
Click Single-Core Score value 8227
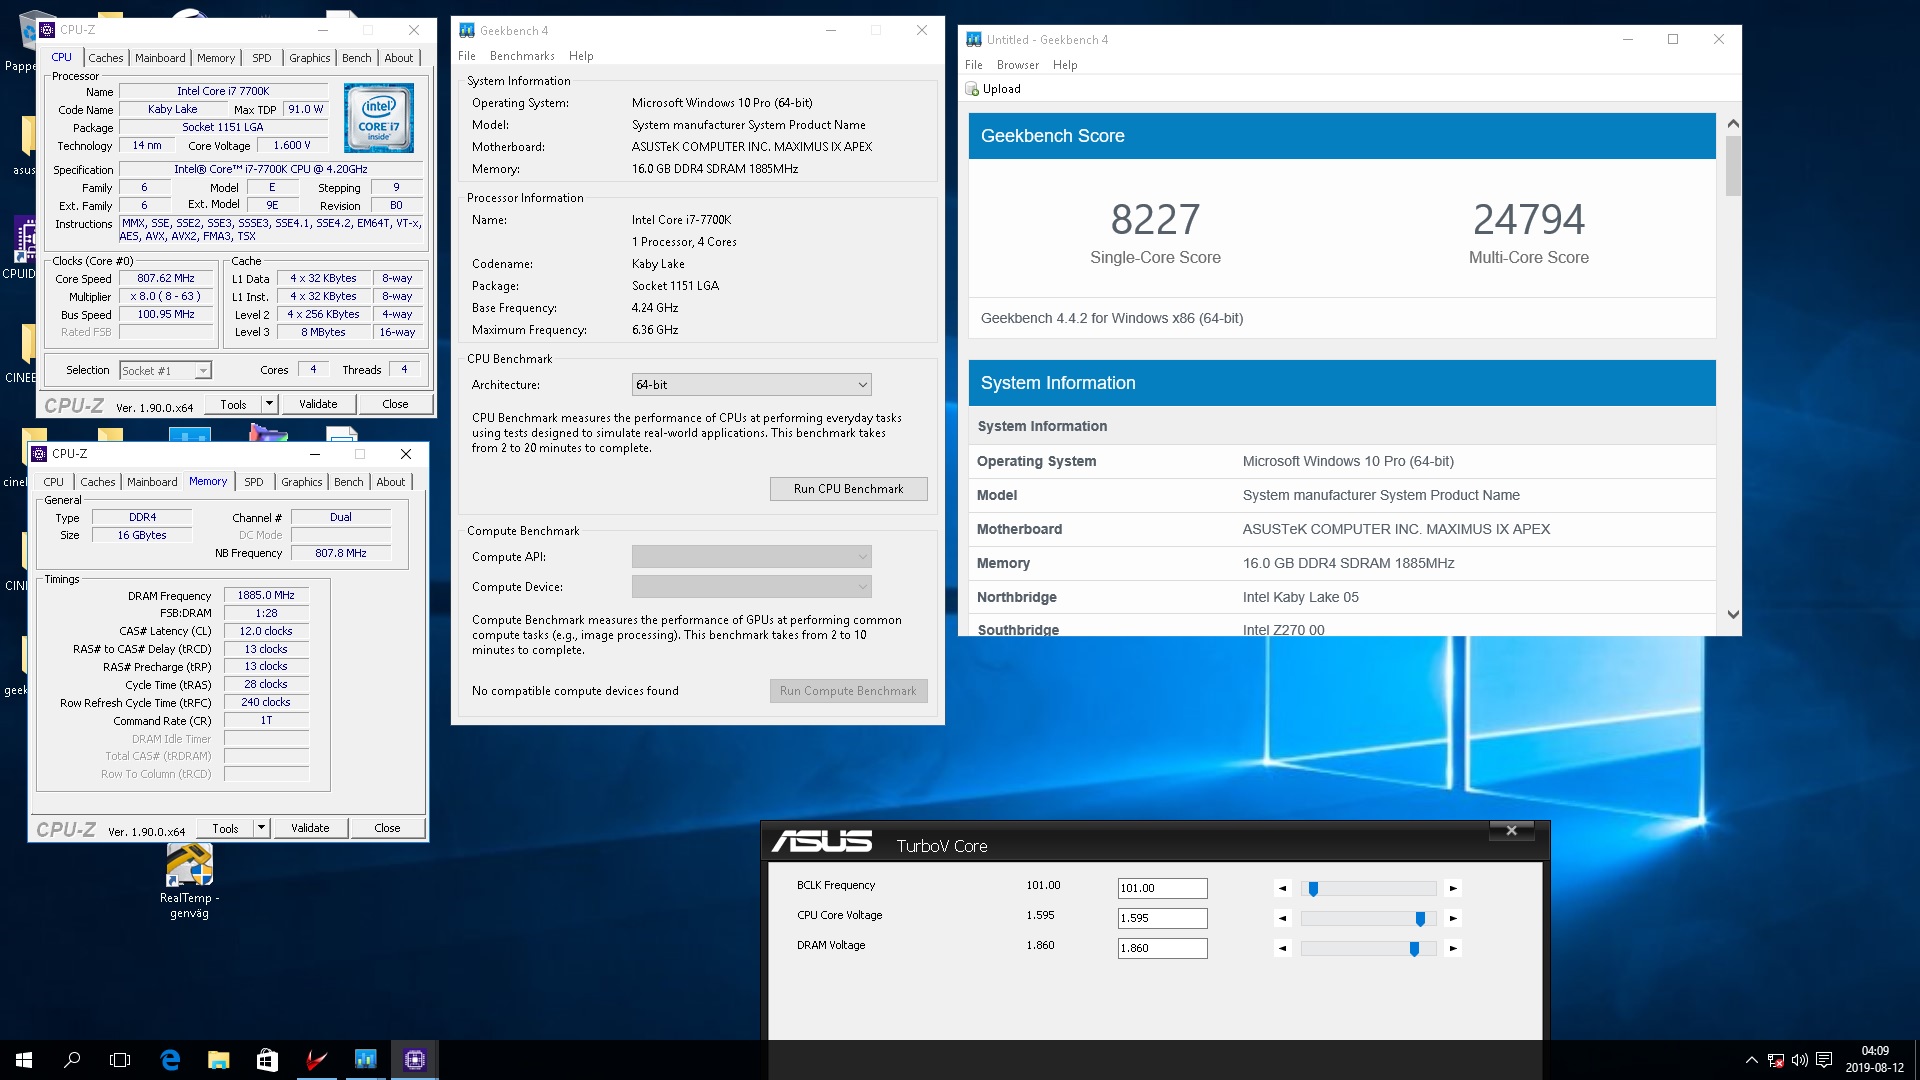tap(1155, 219)
